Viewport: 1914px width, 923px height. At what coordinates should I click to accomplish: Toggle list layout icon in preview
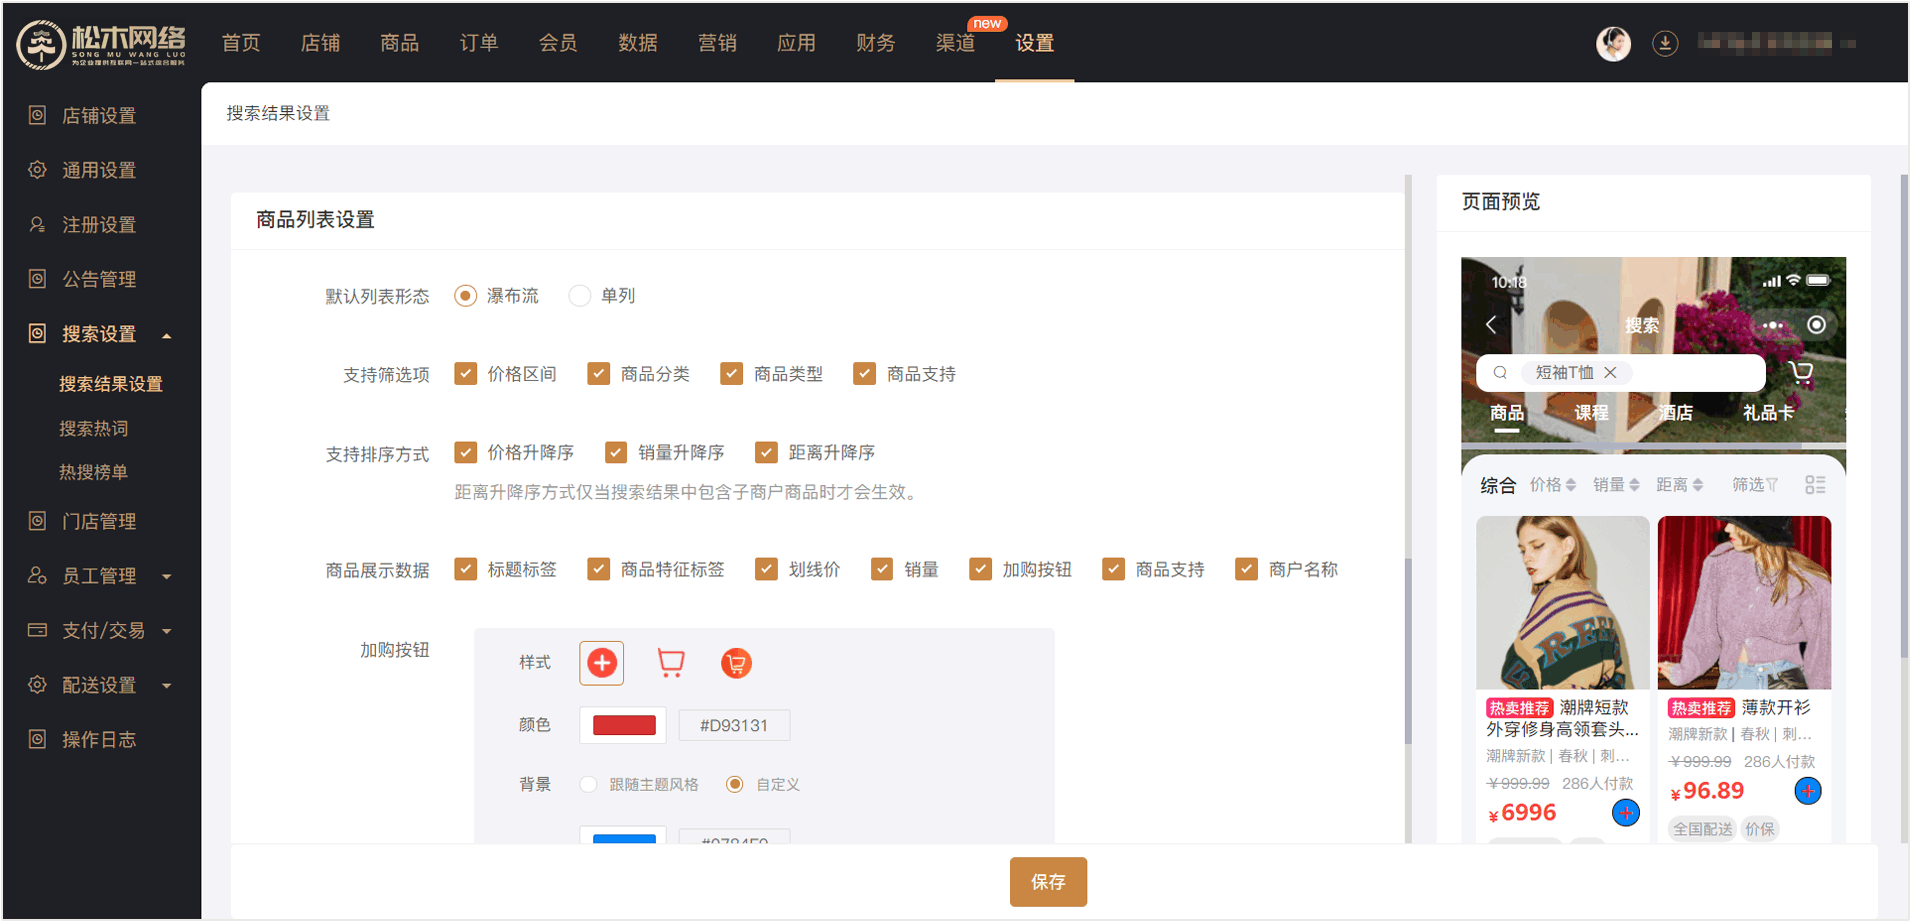pyautogui.click(x=1815, y=485)
